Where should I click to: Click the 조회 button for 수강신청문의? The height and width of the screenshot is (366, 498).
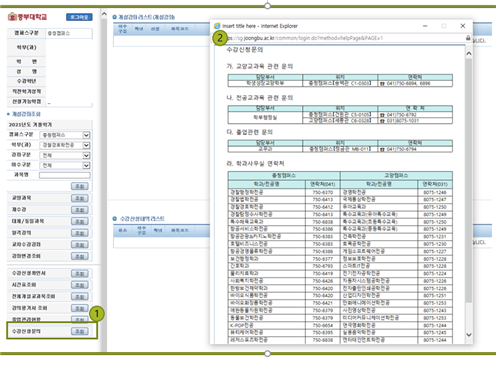point(80,331)
